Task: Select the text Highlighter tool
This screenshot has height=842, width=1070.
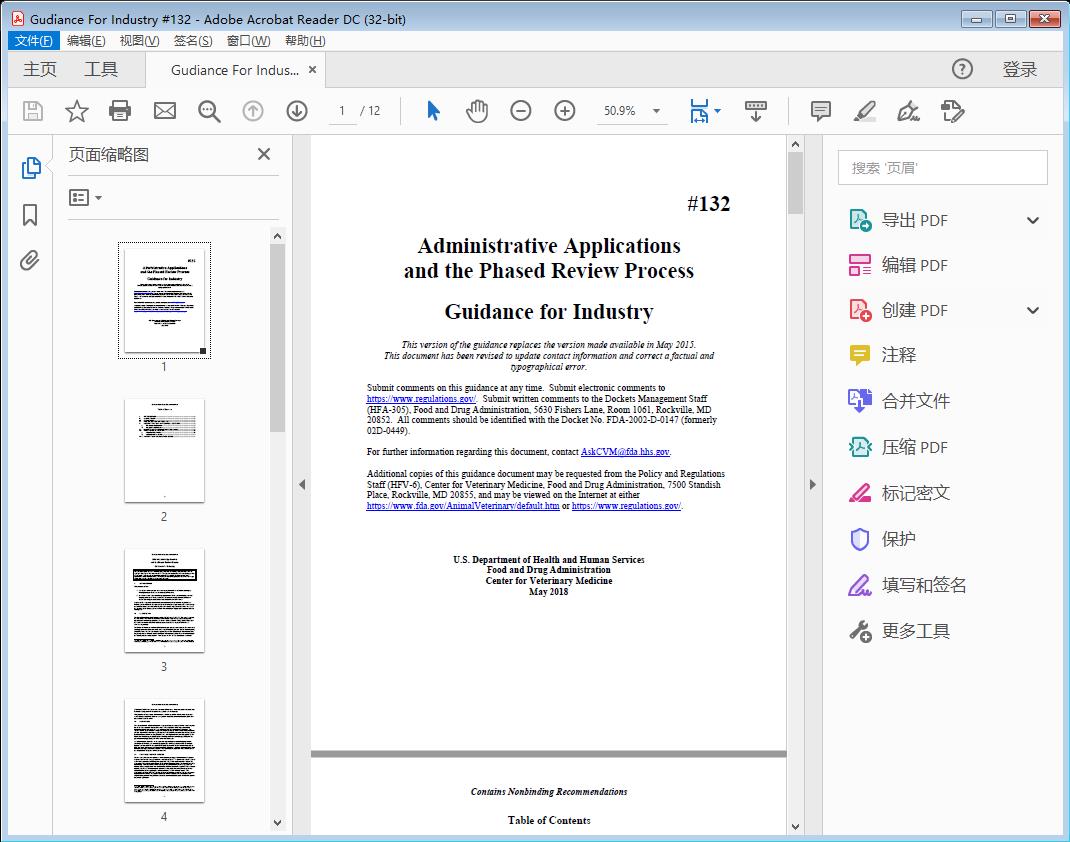Action: tap(865, 111)
